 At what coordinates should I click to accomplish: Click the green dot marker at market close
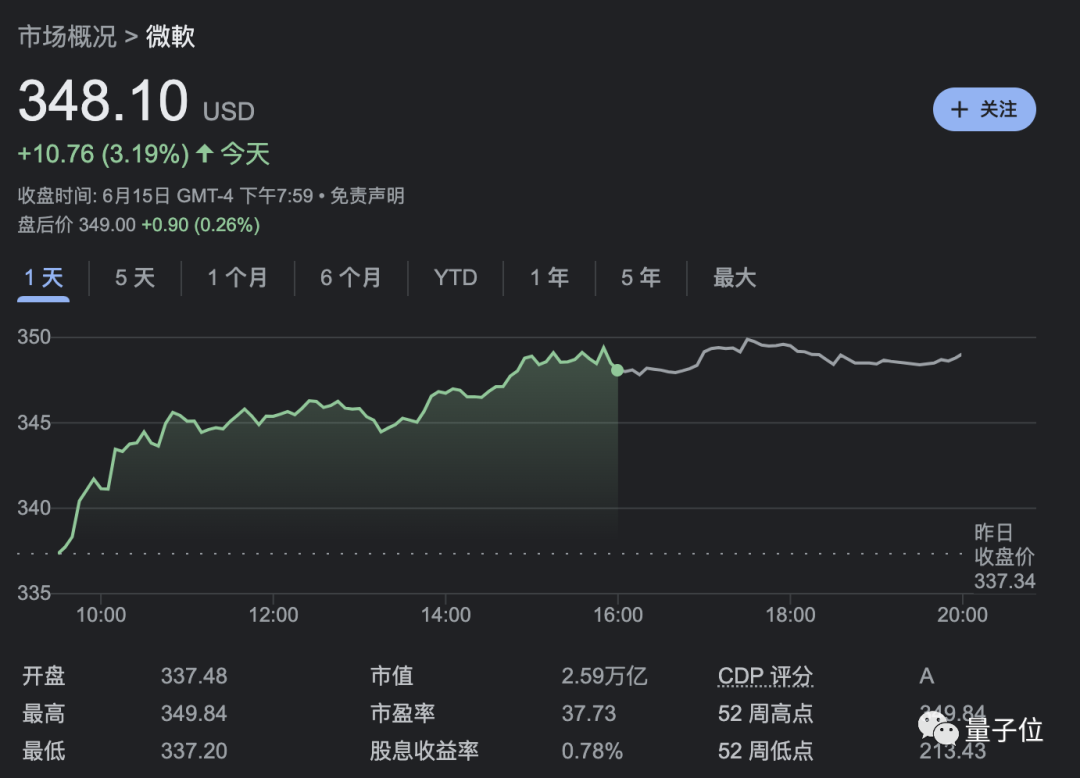617,369
